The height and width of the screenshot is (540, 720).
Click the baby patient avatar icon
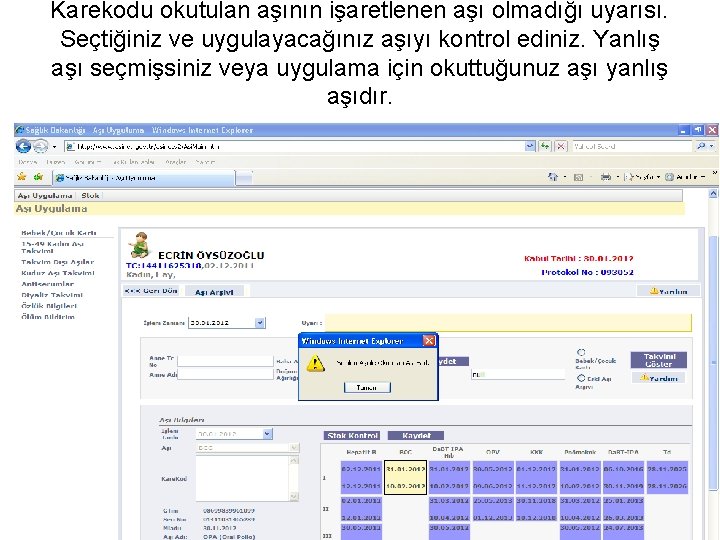(139, 245)
